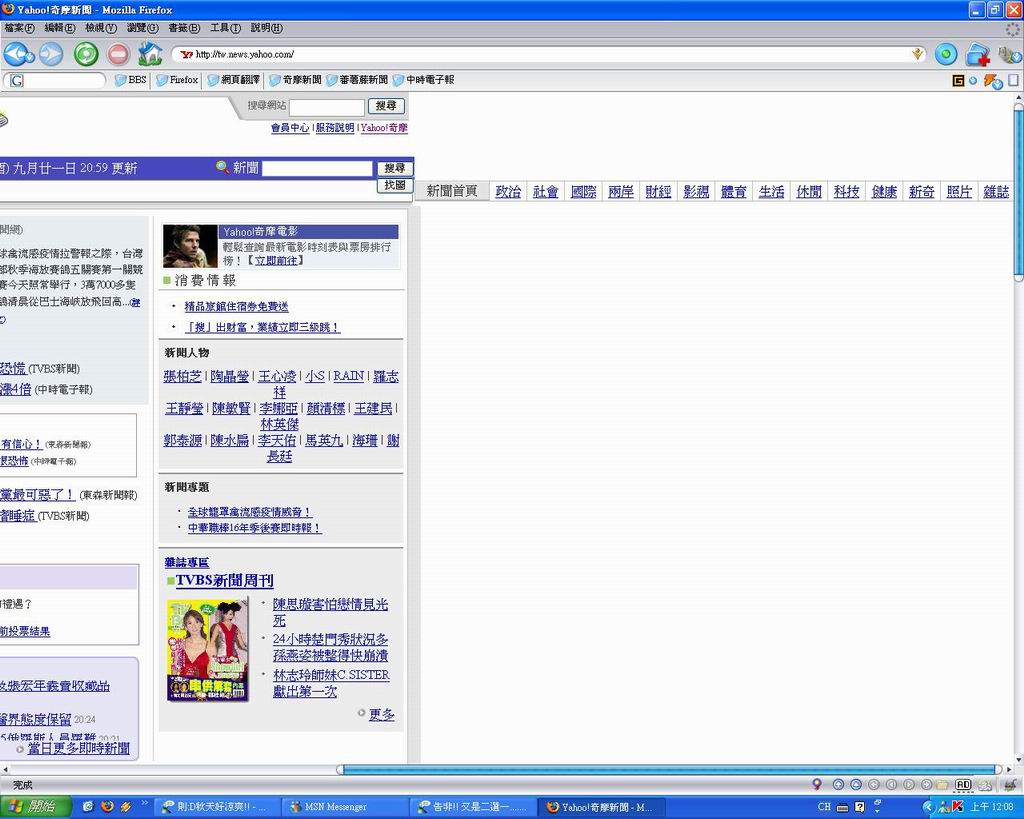Open the 檢視 menu
Viewport: 1024px width, 819px height.
tap(101, 28)
